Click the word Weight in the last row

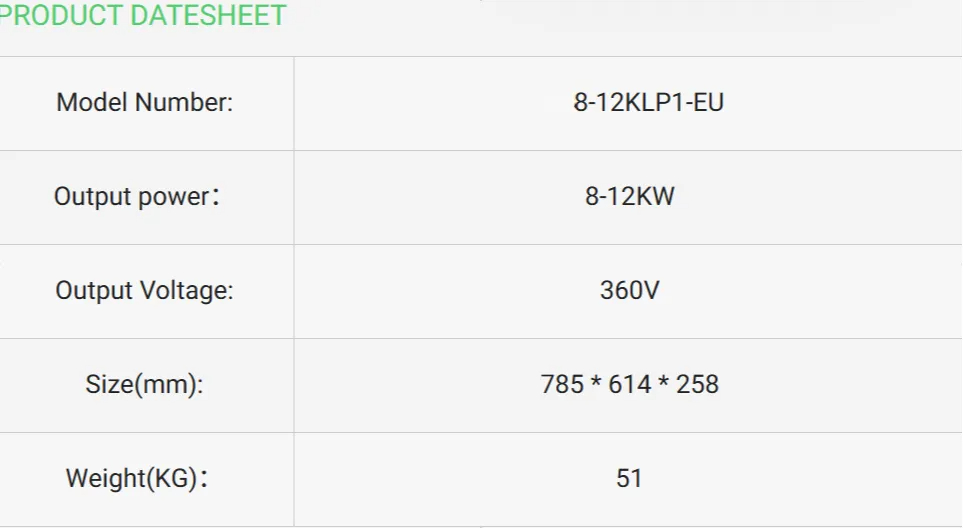[x=106, y=478]
